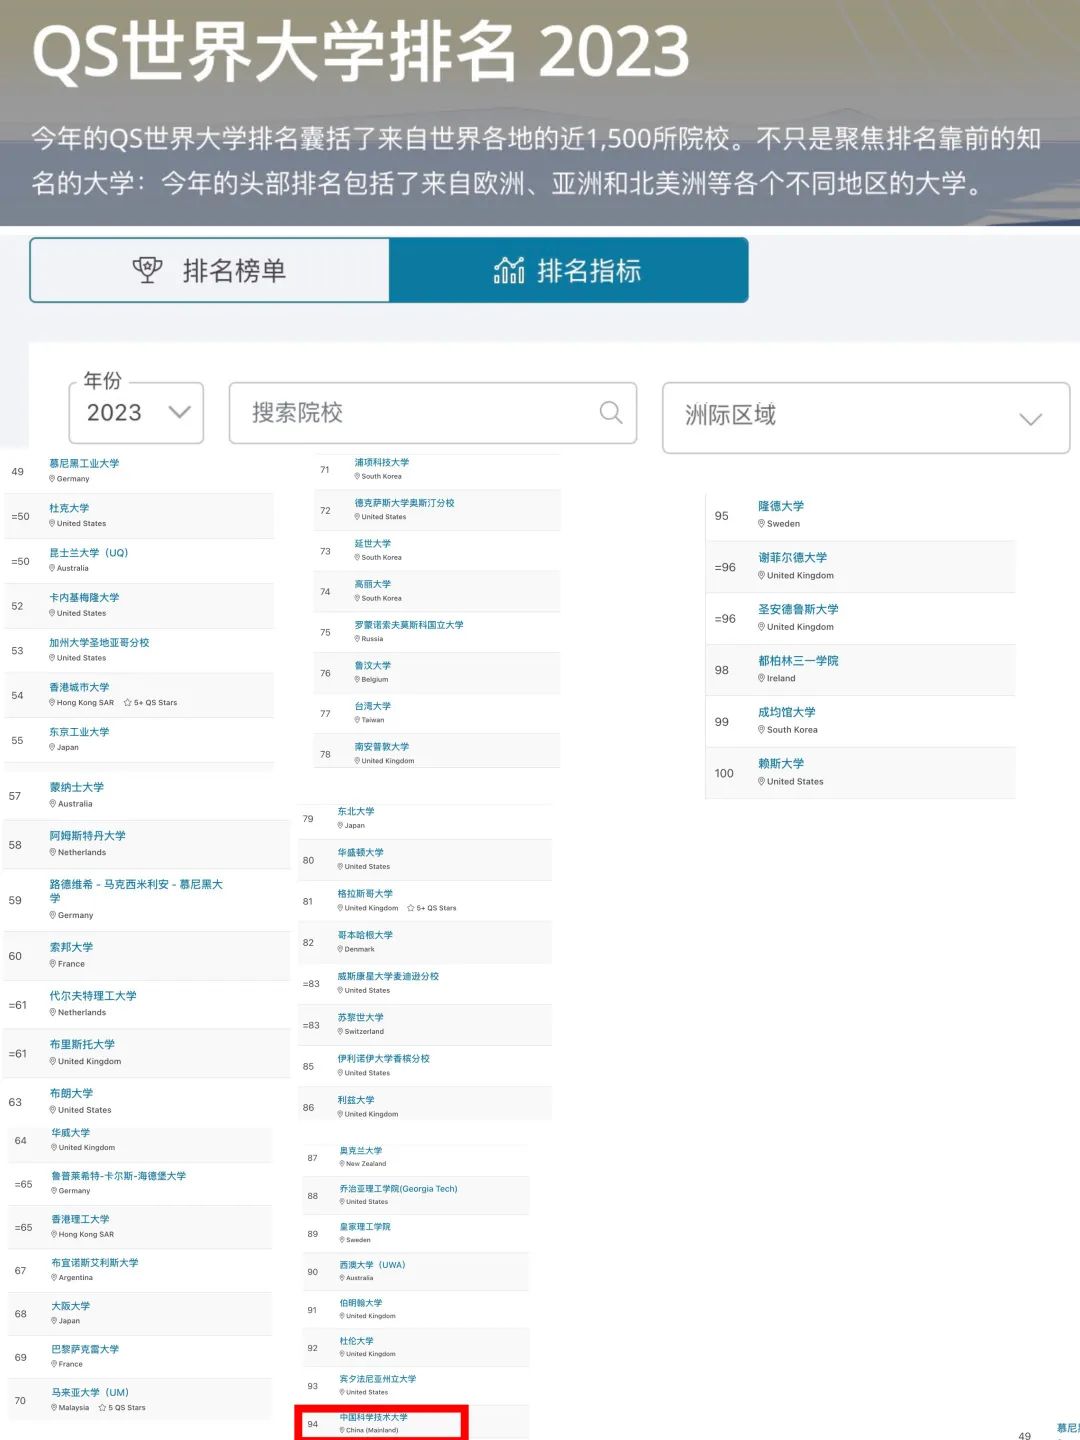This screenshot has height=1440, width=1080.
Task: Select the 台湾大学 link
Action: (372, 707)
